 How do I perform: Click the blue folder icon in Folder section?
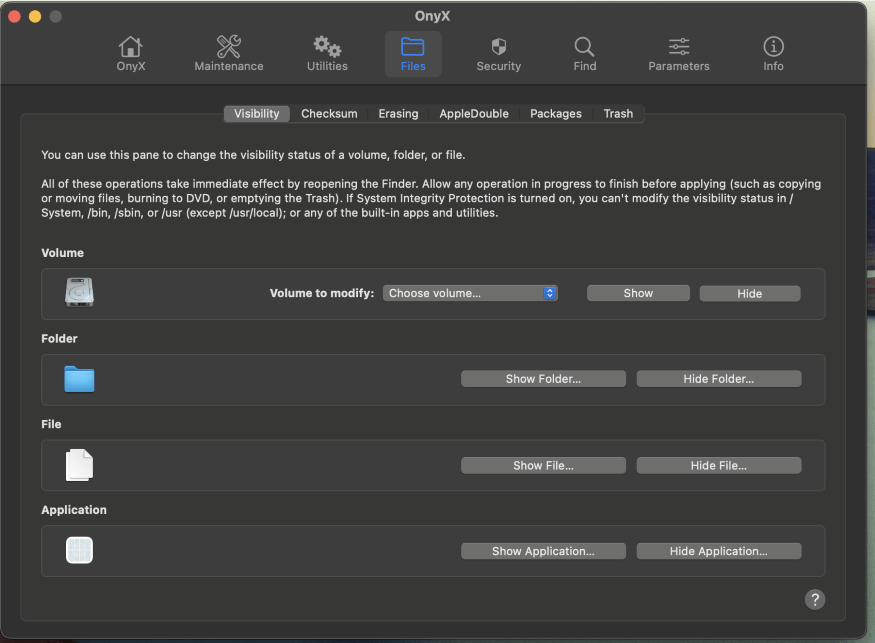(78, 378)
